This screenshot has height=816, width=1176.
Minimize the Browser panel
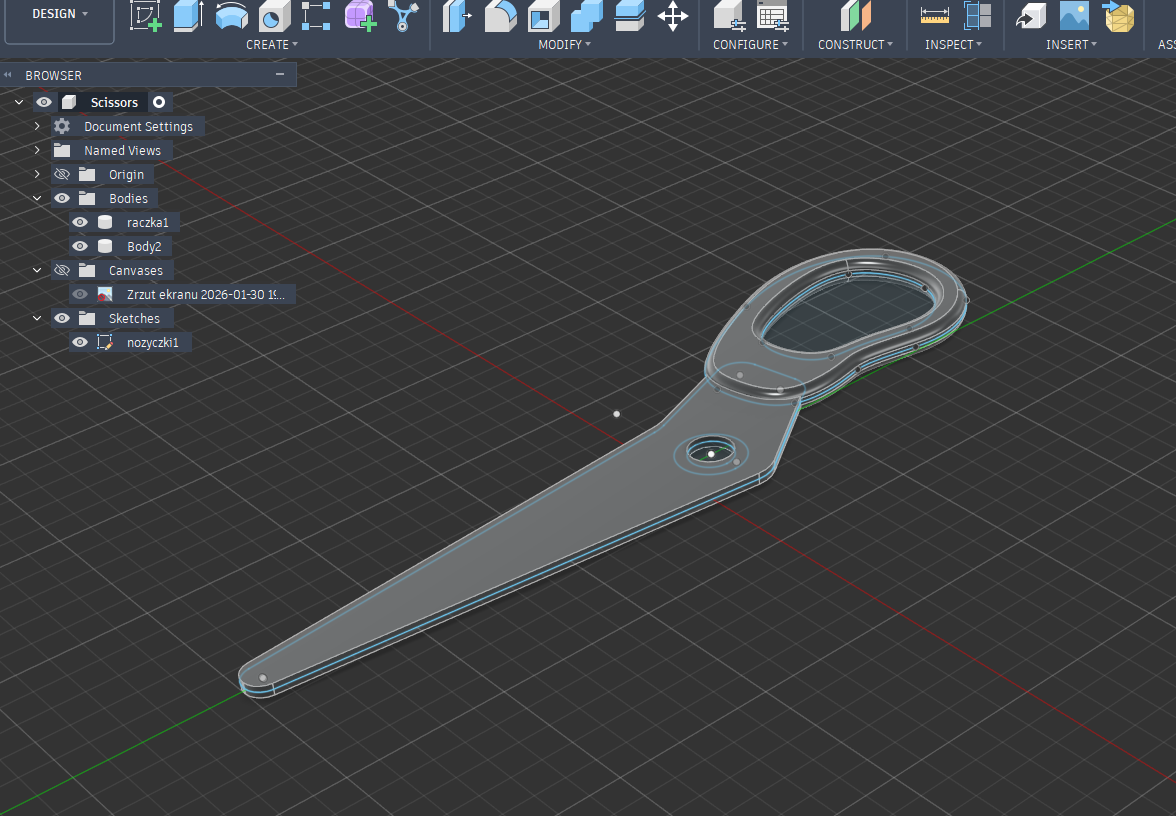279,75
